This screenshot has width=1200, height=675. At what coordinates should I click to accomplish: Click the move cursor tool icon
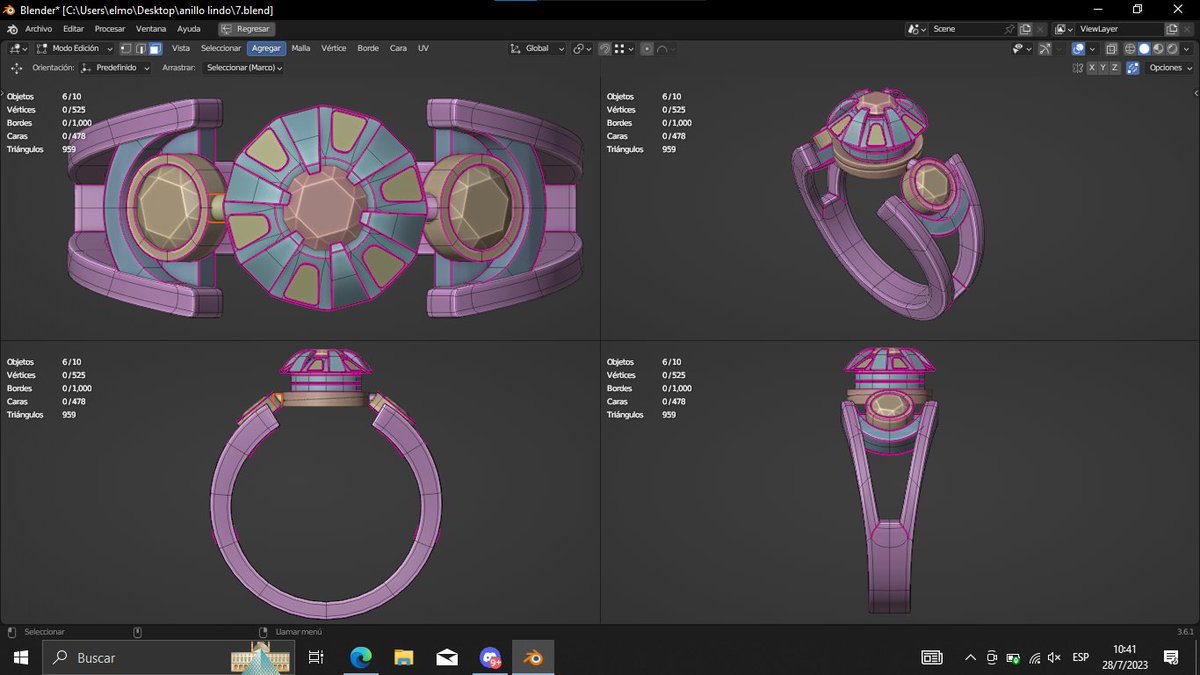tap(16, 68)
